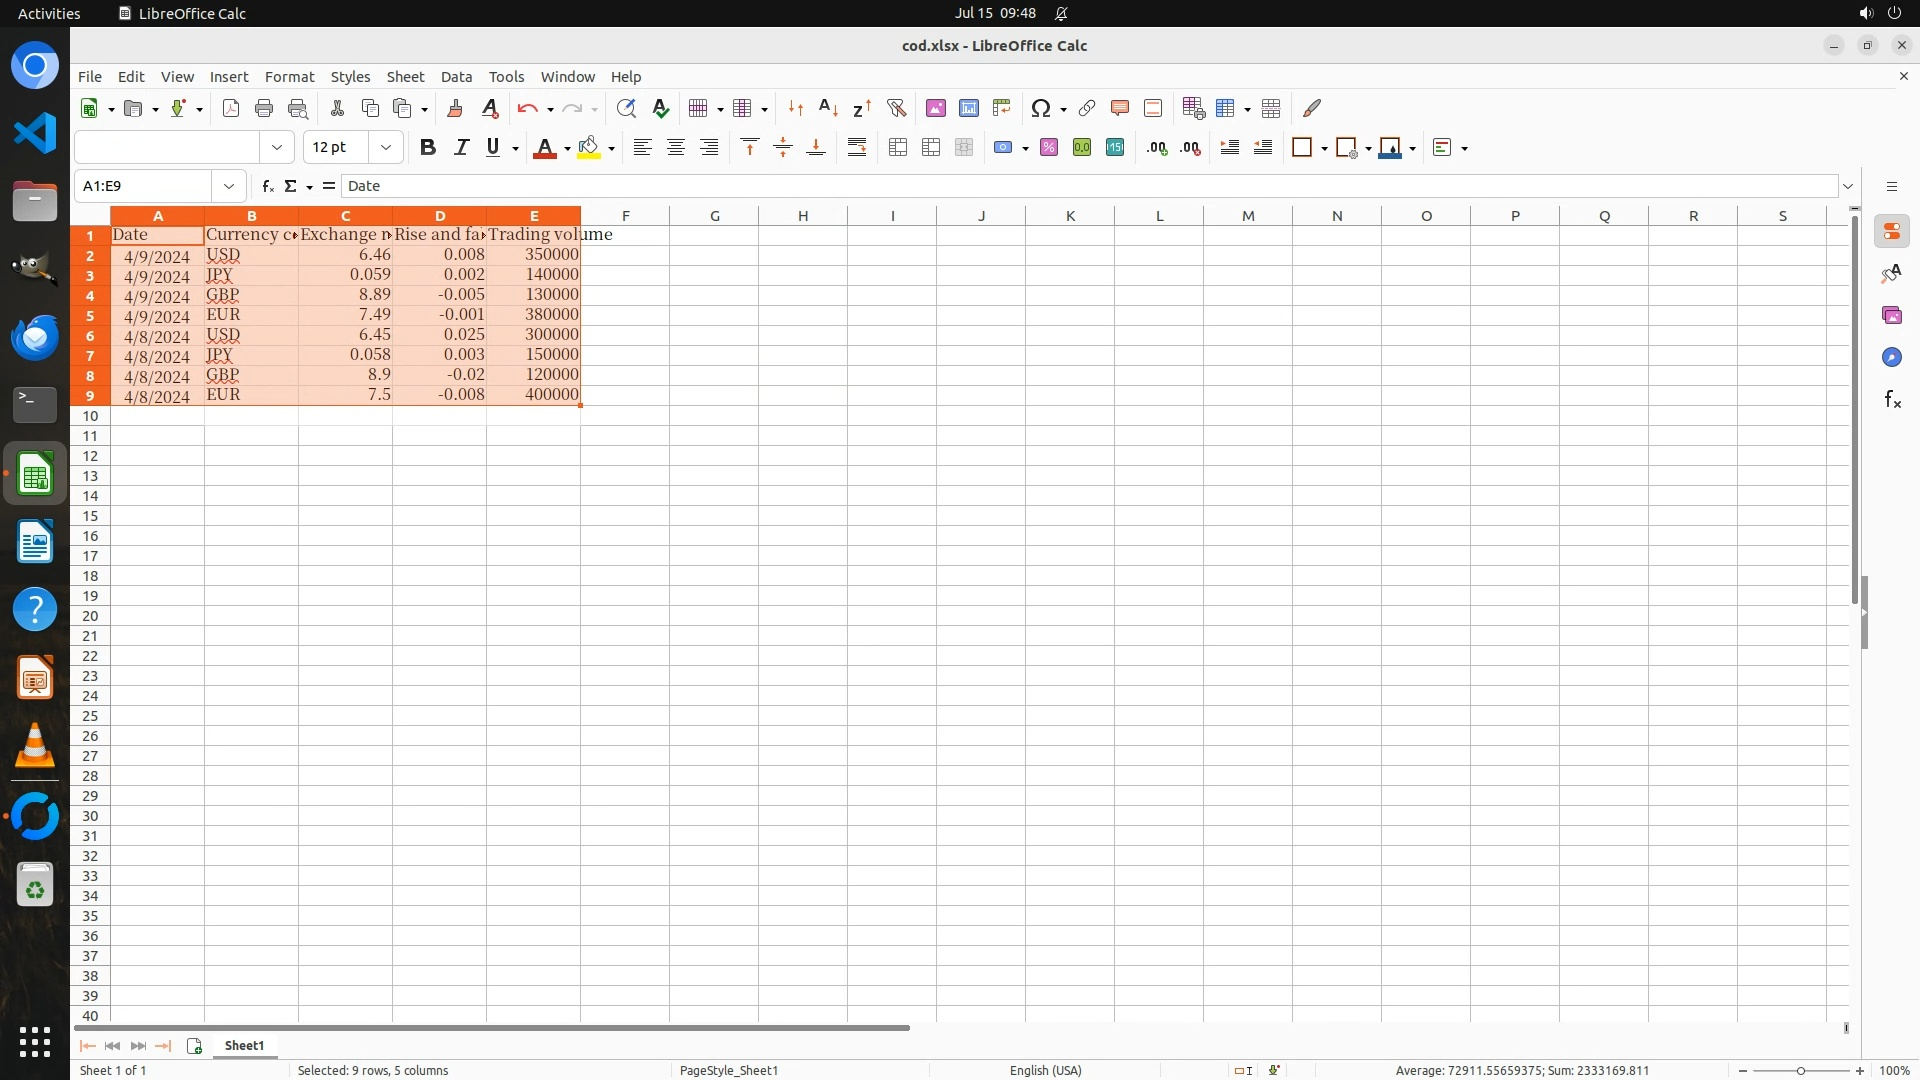Open the Name Box dropdown arrow
This screenshot has width=1920, height=1080.
point(229,186)
